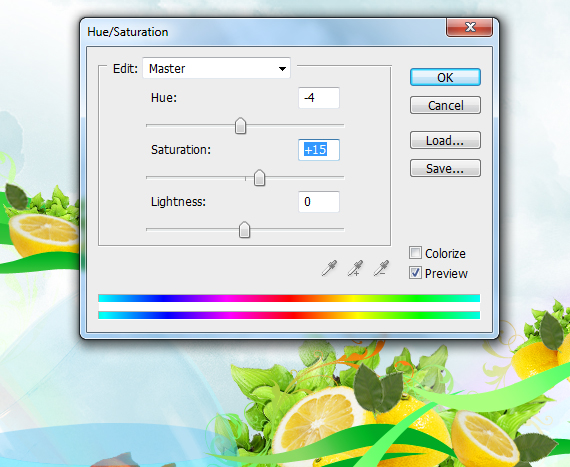Screen dimensions: 570x467
Task: Click the OK button
Action: (445, 77)
